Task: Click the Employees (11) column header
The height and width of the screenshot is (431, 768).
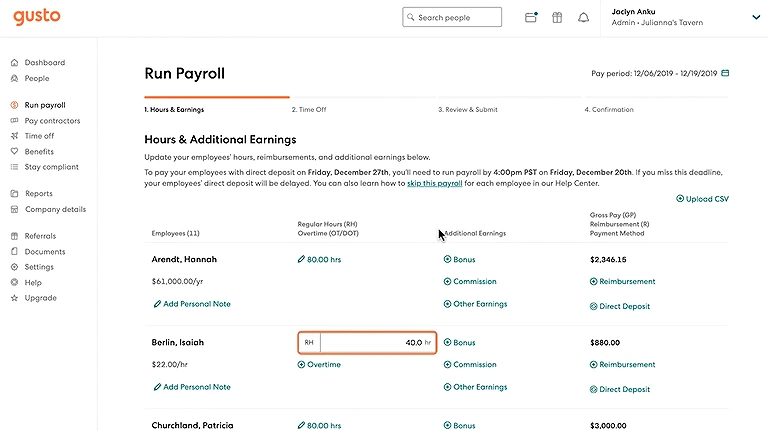Action: coord(175,234)
